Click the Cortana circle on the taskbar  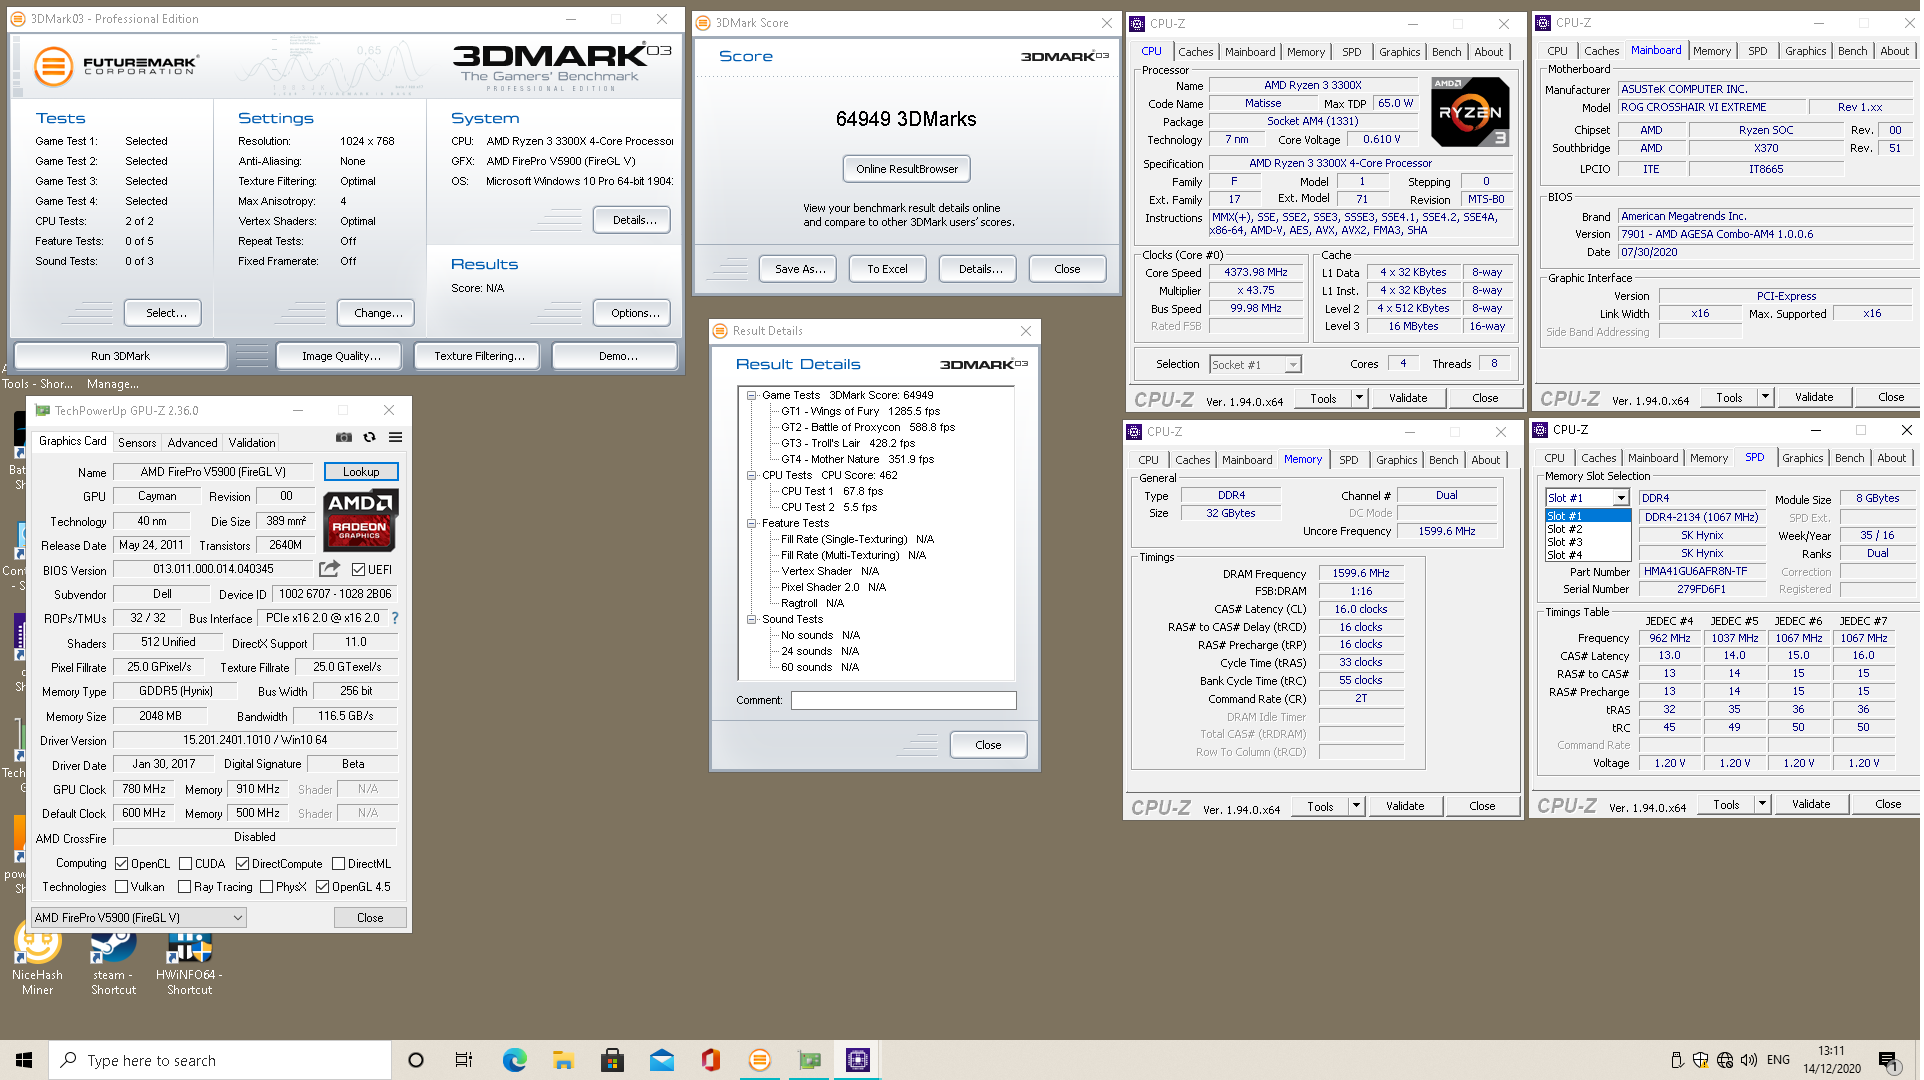pos(416,1060)
